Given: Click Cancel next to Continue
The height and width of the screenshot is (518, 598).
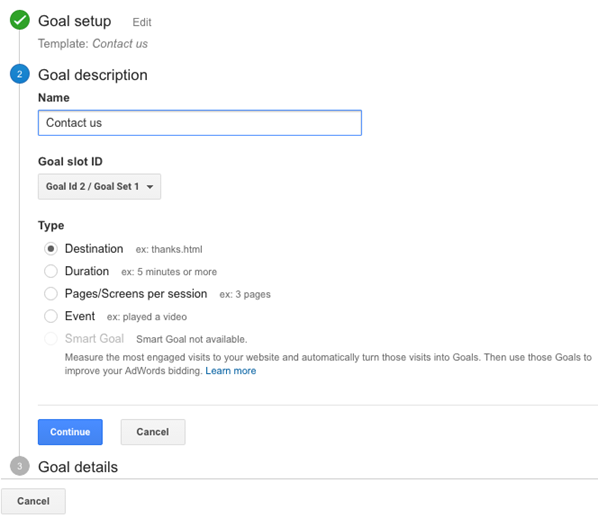Looking at the screenshot, I should coord(153,432).
